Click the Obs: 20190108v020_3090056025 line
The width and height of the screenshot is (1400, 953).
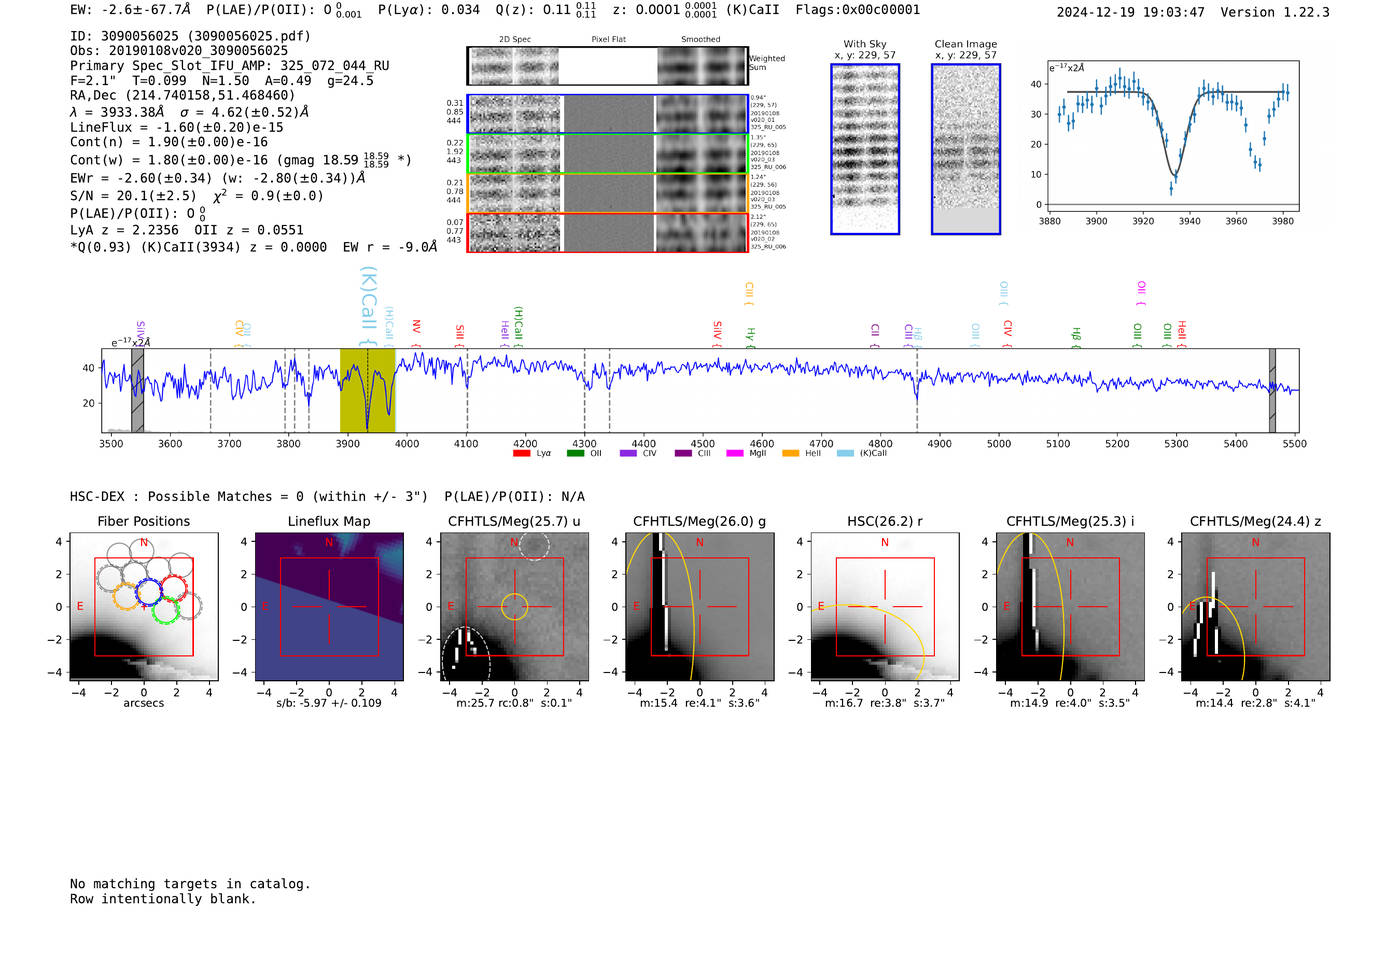coord(179,51)
